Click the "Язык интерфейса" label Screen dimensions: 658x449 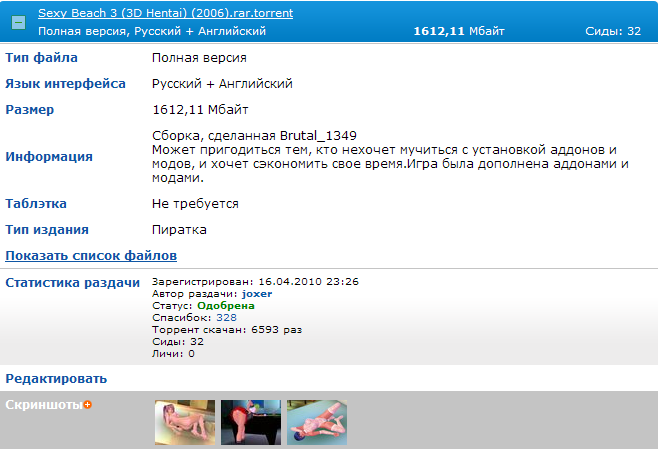point(65,84)
